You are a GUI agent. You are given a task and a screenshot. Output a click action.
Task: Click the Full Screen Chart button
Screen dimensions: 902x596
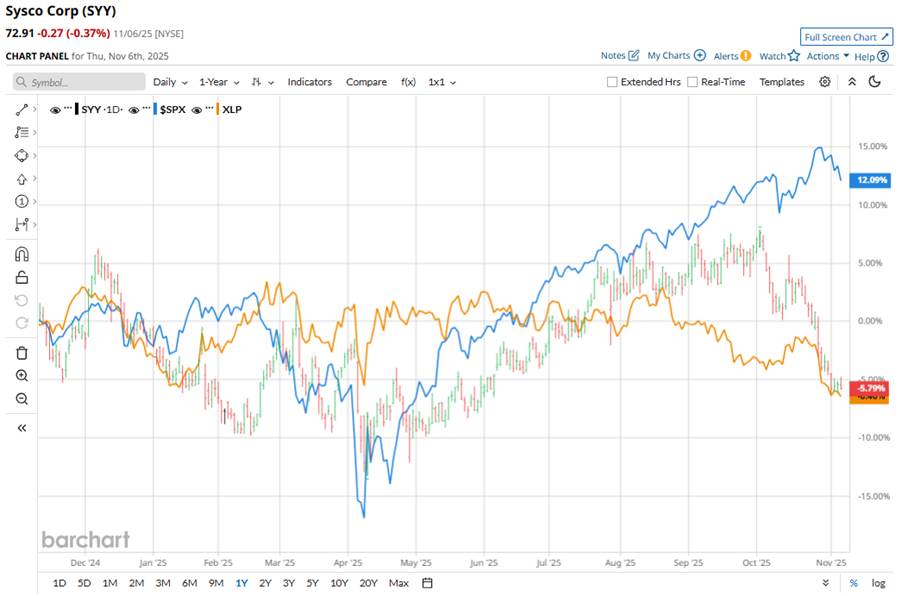[x=846, y=37]
